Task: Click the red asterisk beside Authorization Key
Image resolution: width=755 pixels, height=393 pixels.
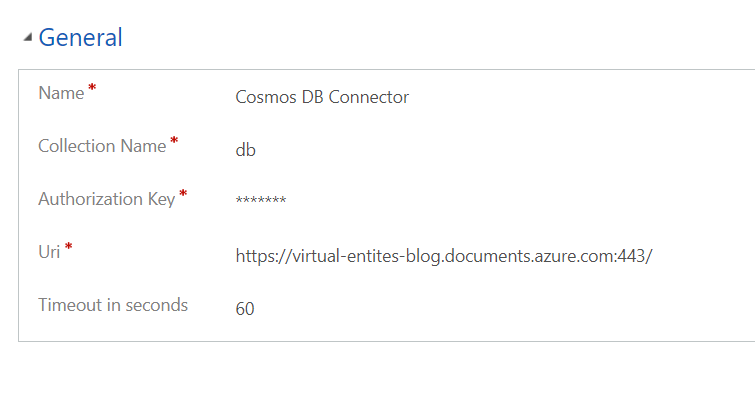Action: (183, 194)
